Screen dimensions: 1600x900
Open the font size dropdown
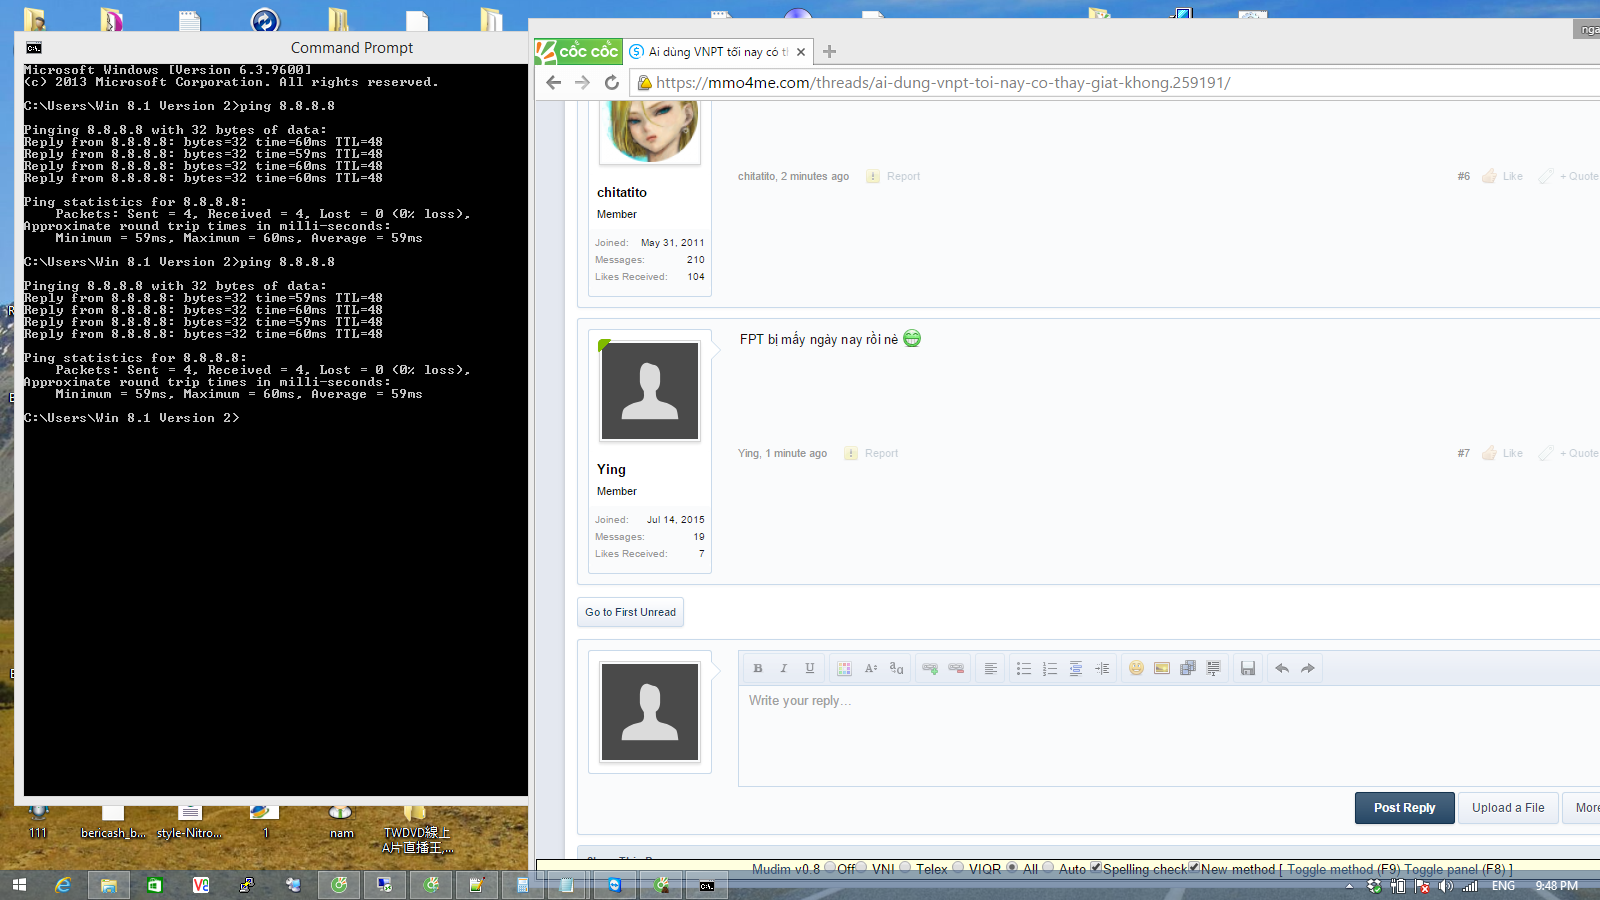point(870,668)
